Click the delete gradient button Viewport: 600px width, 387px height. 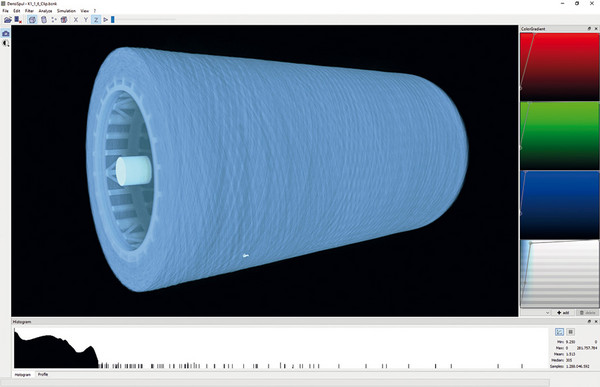click(x=587, y=313)
